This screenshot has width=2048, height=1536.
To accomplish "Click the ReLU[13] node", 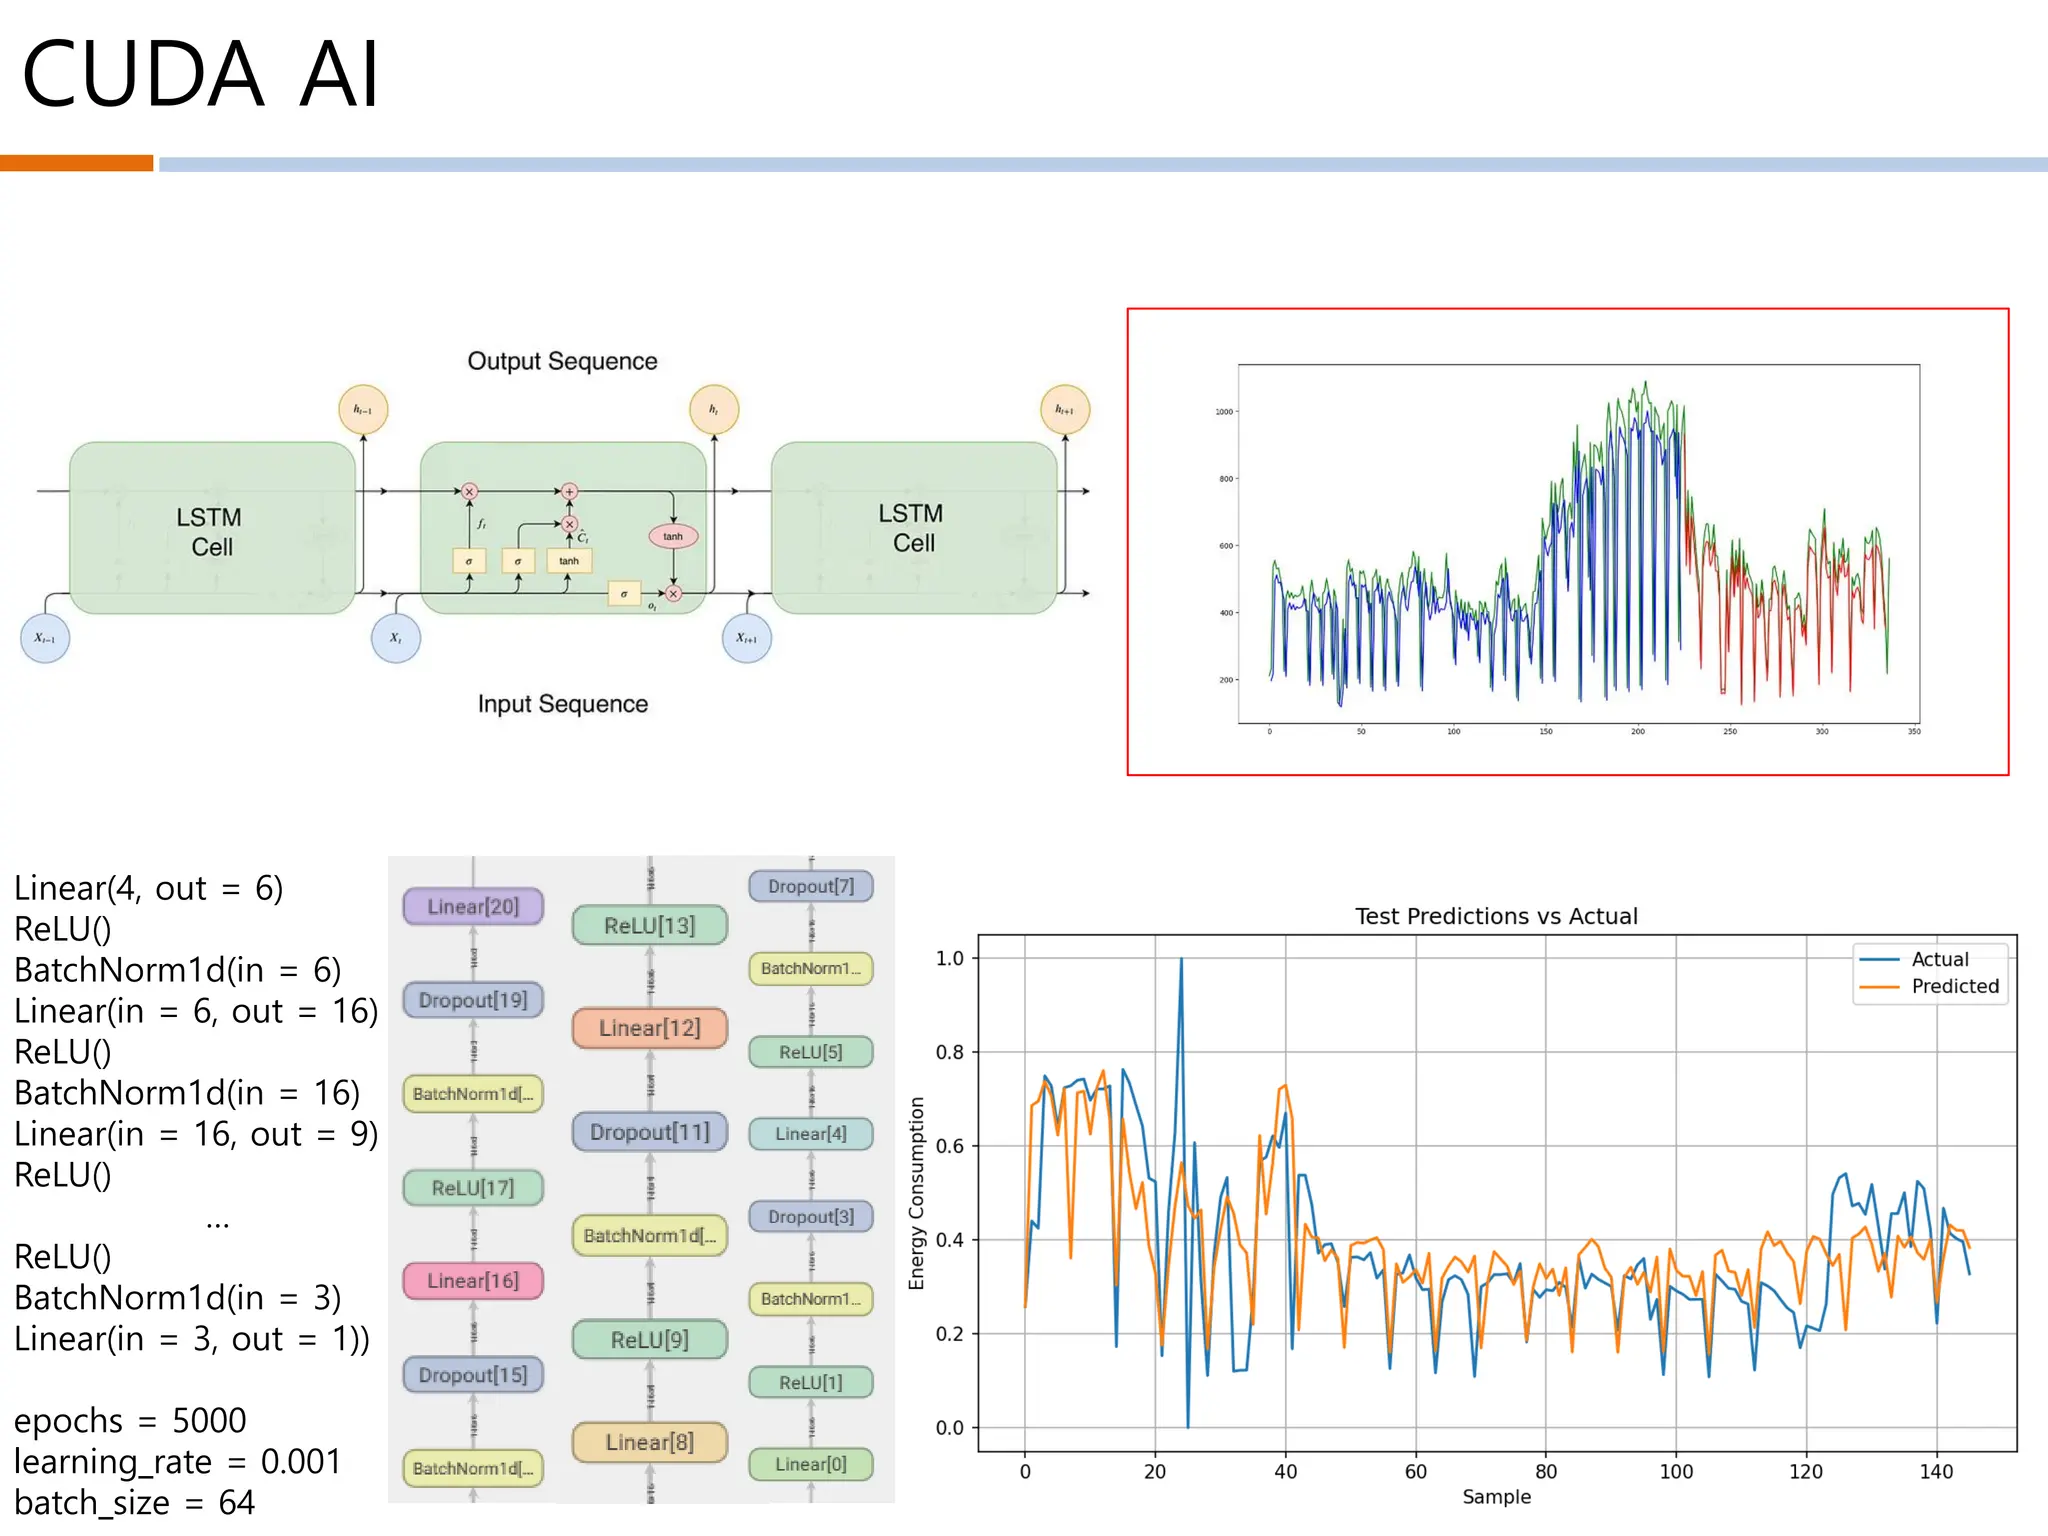I will click(649, 925).
